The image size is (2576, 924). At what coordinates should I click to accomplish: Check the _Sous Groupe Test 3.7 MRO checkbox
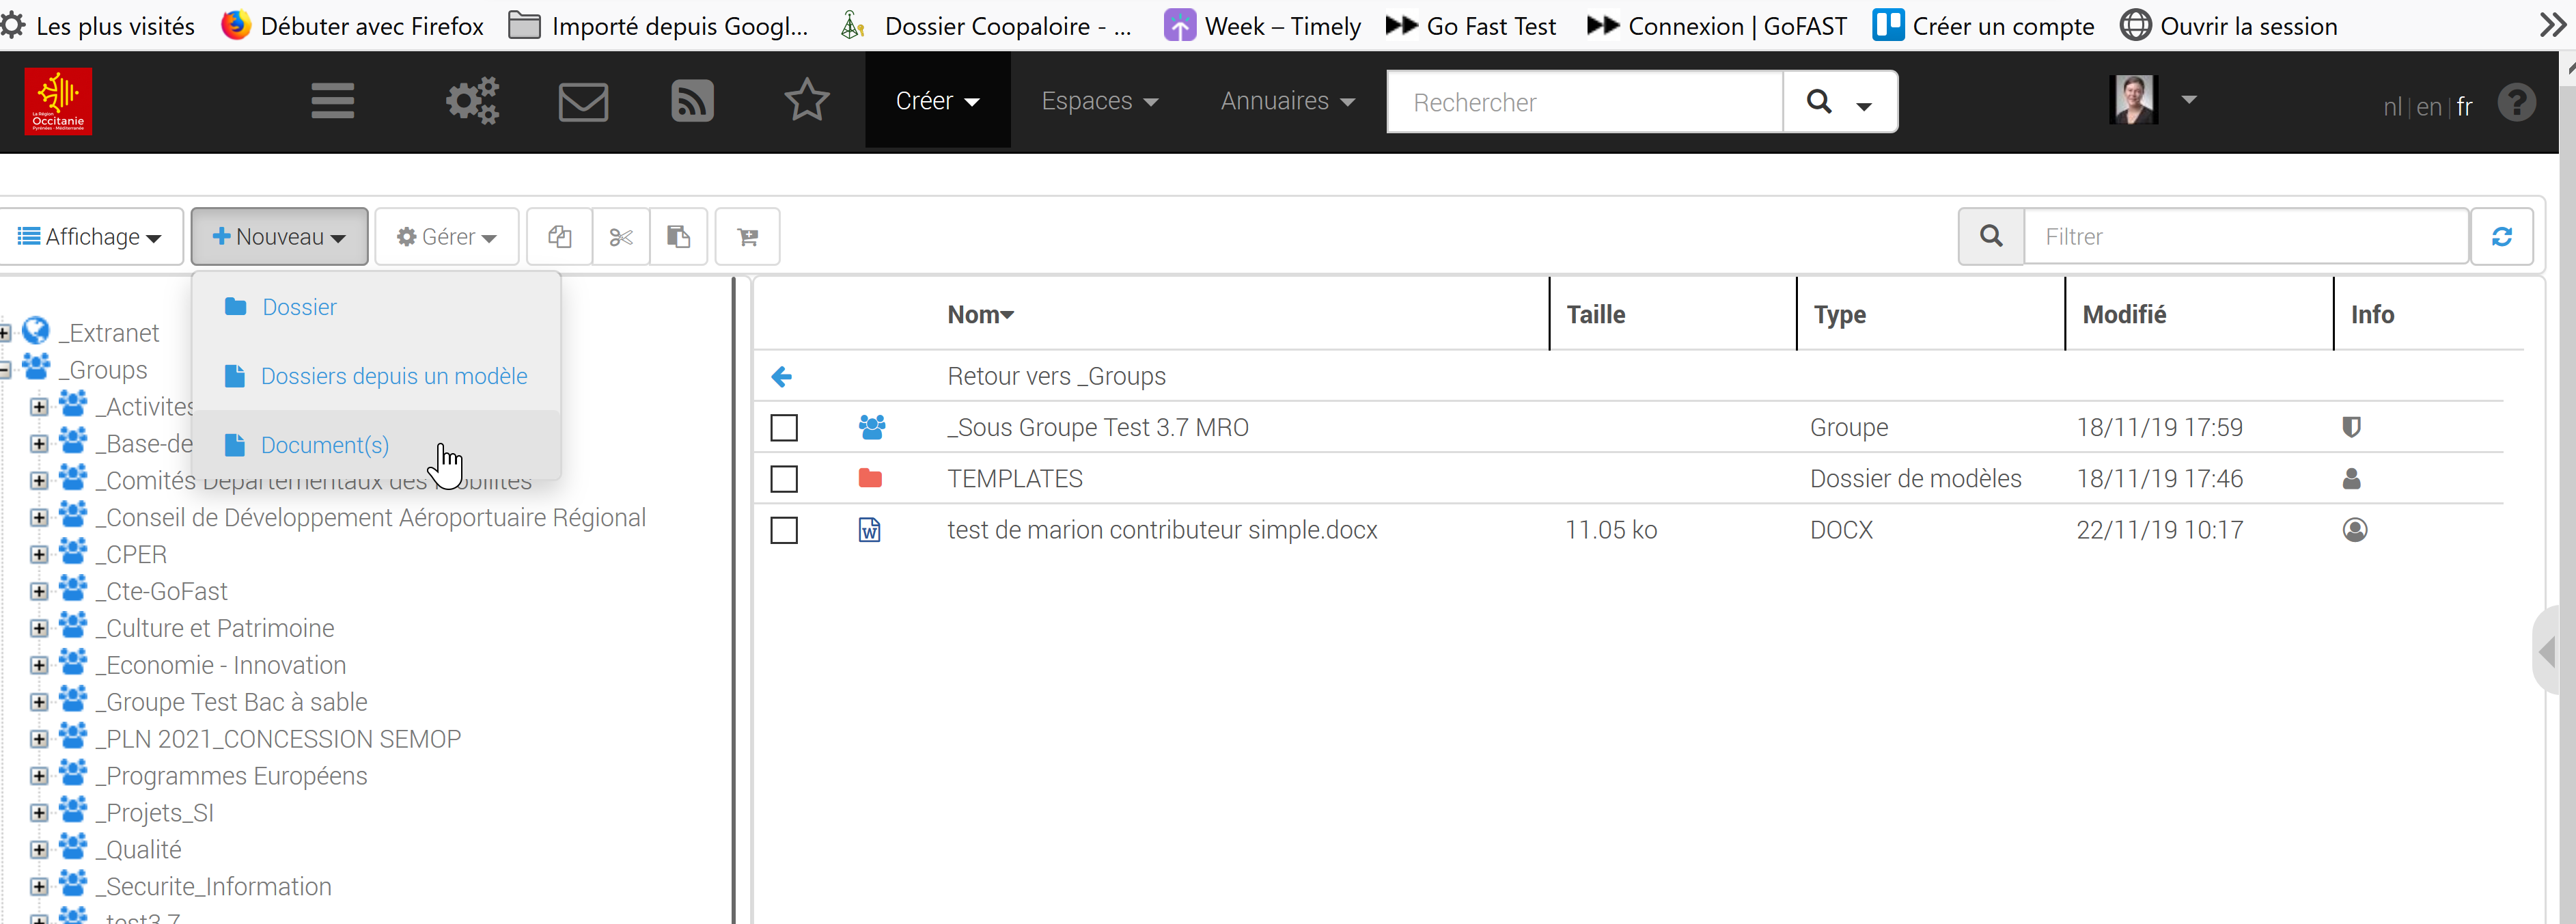784,428
